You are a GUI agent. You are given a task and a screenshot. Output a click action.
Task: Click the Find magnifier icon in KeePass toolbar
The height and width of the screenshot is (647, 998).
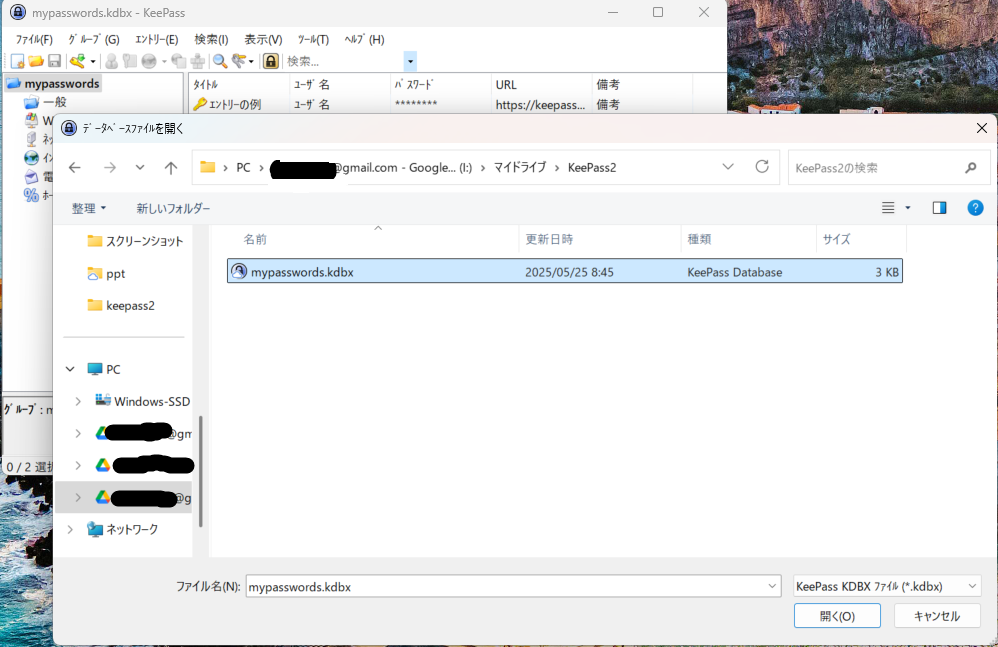220,61
